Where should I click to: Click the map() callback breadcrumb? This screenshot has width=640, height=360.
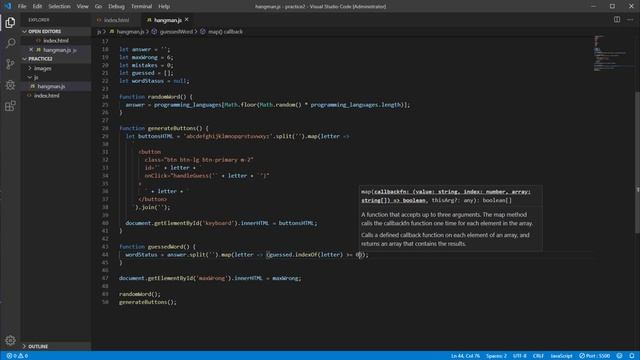[x=225, y=31]
